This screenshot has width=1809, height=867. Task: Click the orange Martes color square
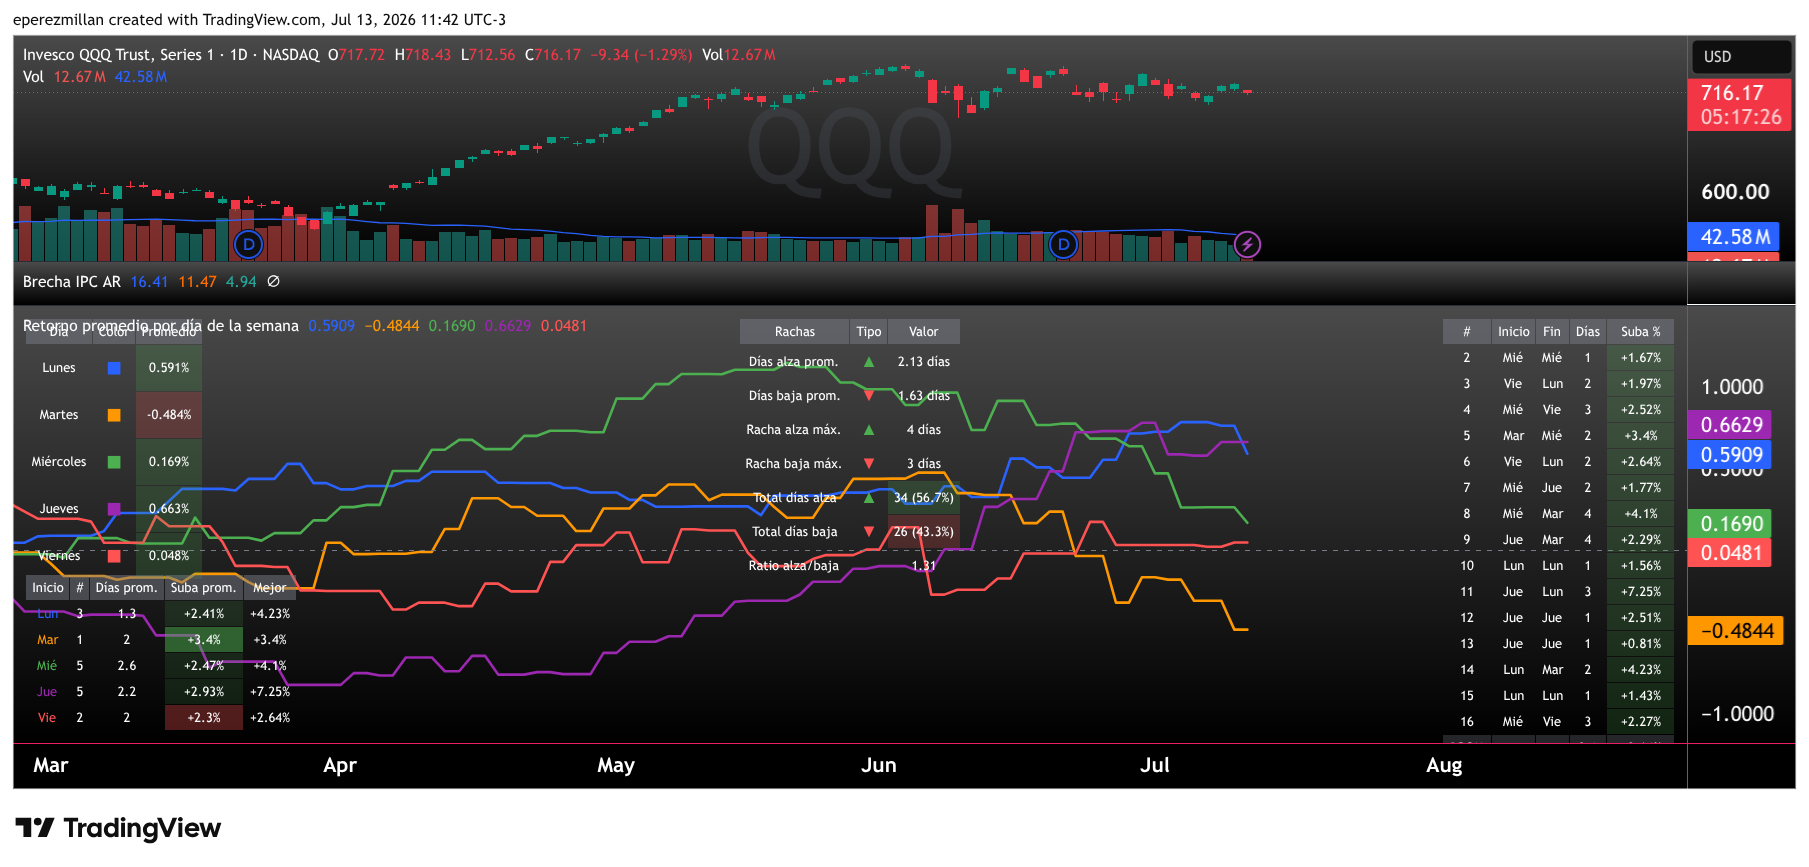point(114,415)
